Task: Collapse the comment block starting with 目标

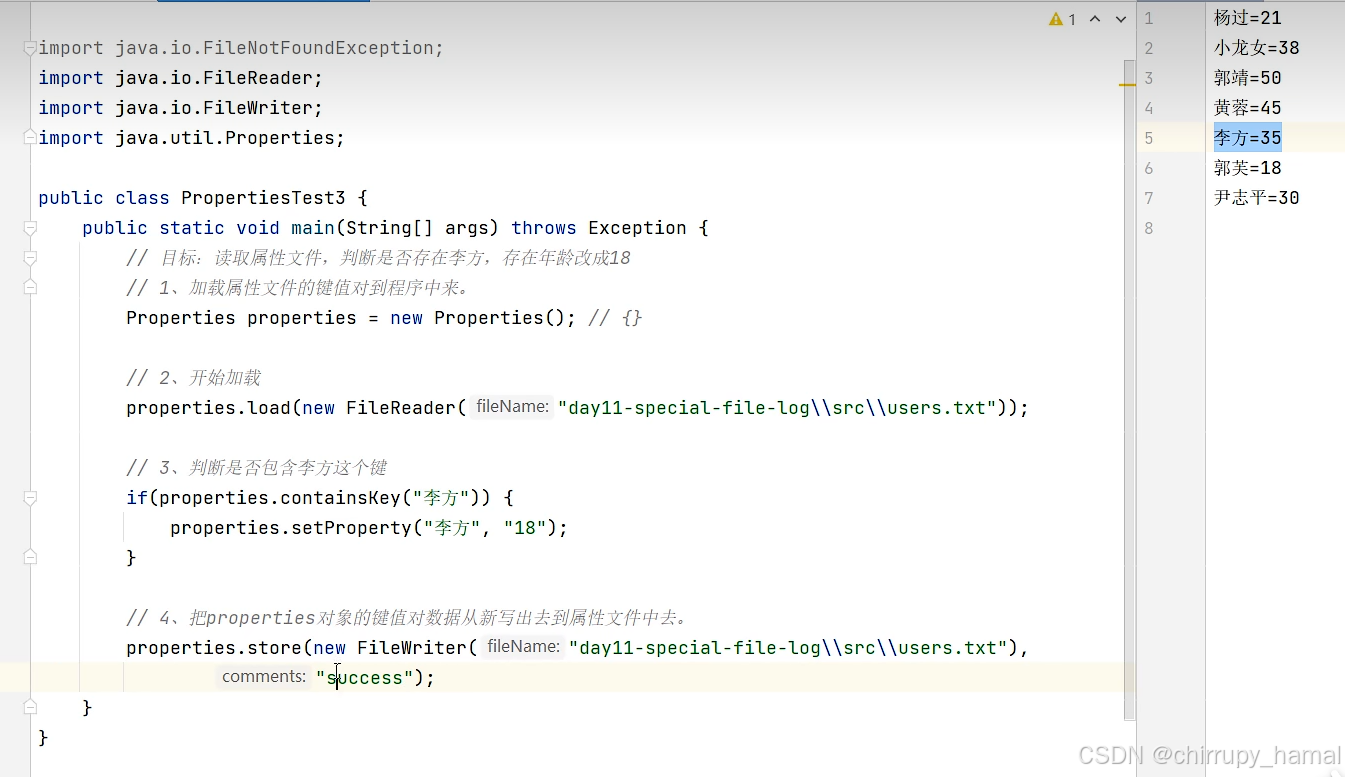Action: tap(30, 258)
